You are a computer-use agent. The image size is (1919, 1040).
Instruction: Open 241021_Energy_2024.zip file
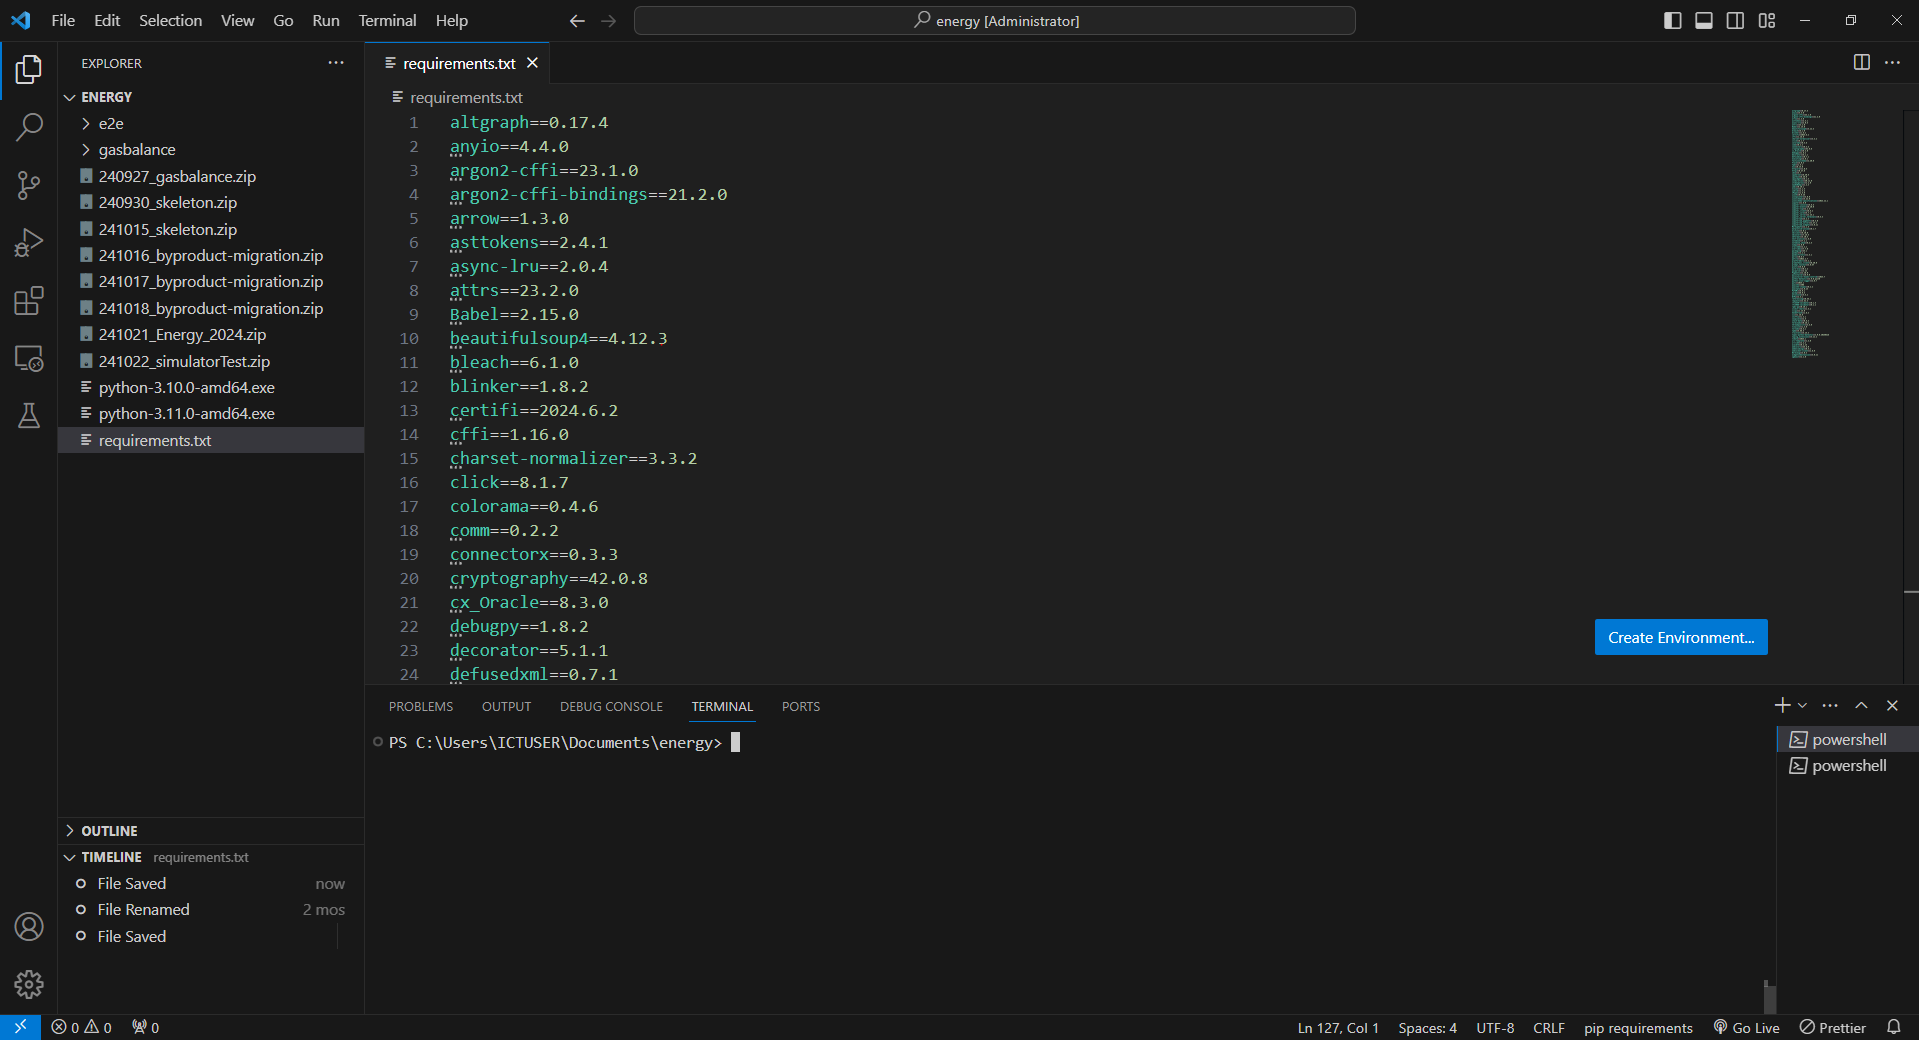point(210,334)
